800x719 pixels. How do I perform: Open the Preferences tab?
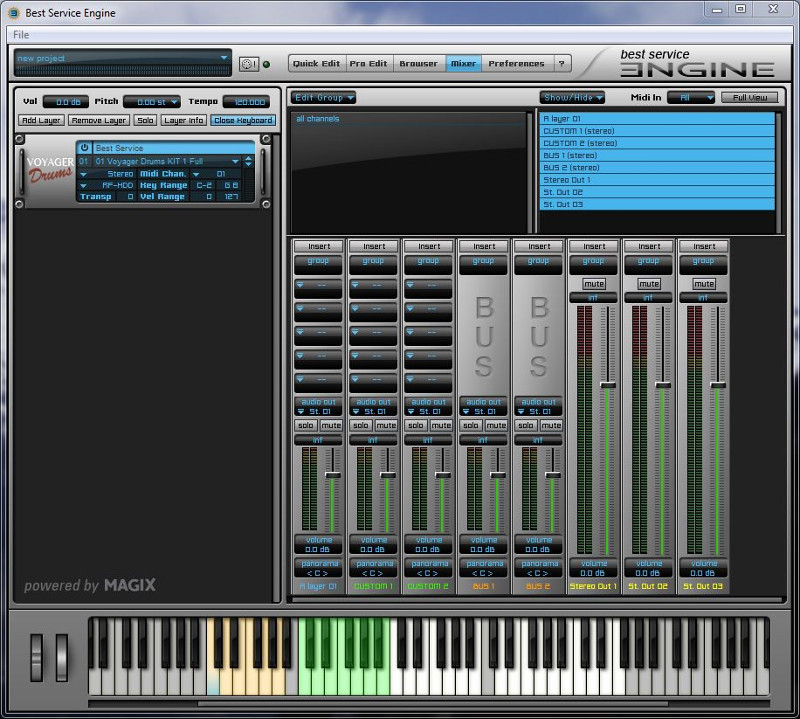[516, 63]
